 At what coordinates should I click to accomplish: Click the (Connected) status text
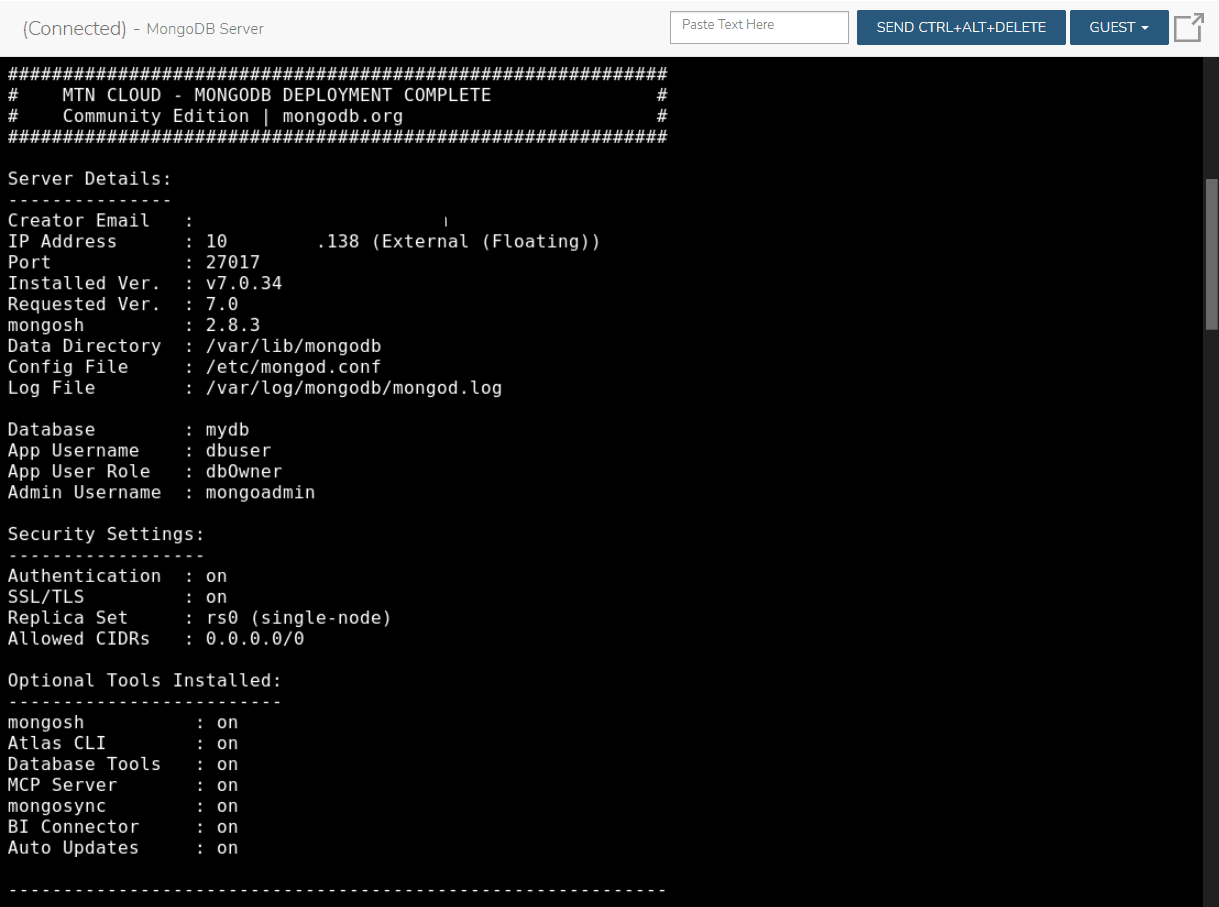tap(74, 29)
